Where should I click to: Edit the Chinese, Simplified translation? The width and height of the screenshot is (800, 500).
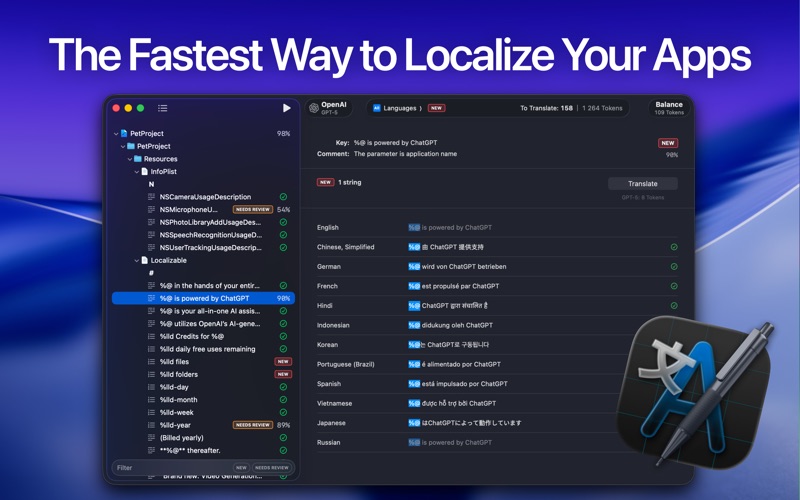pos(446,247)
